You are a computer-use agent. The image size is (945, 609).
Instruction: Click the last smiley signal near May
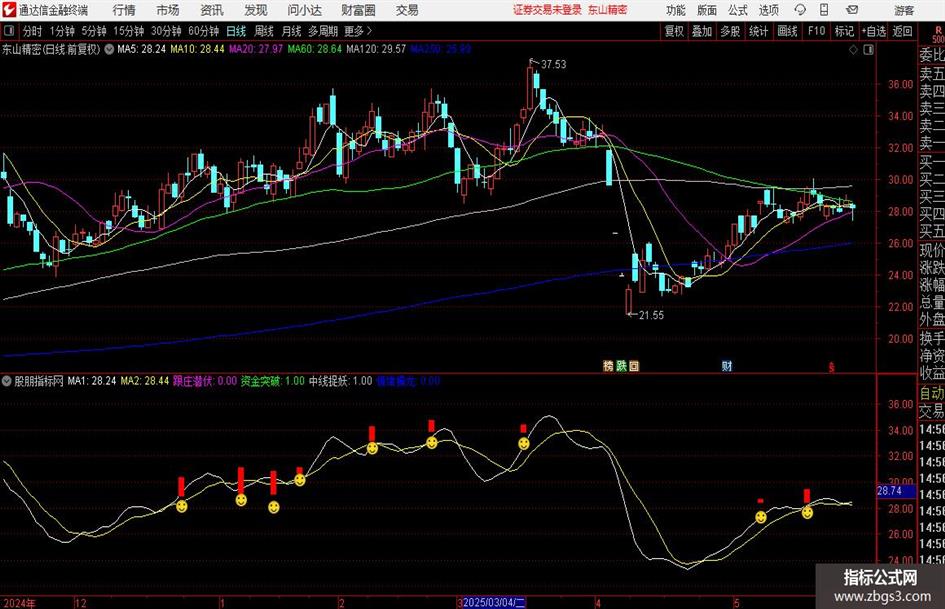(x=807, y=513)
